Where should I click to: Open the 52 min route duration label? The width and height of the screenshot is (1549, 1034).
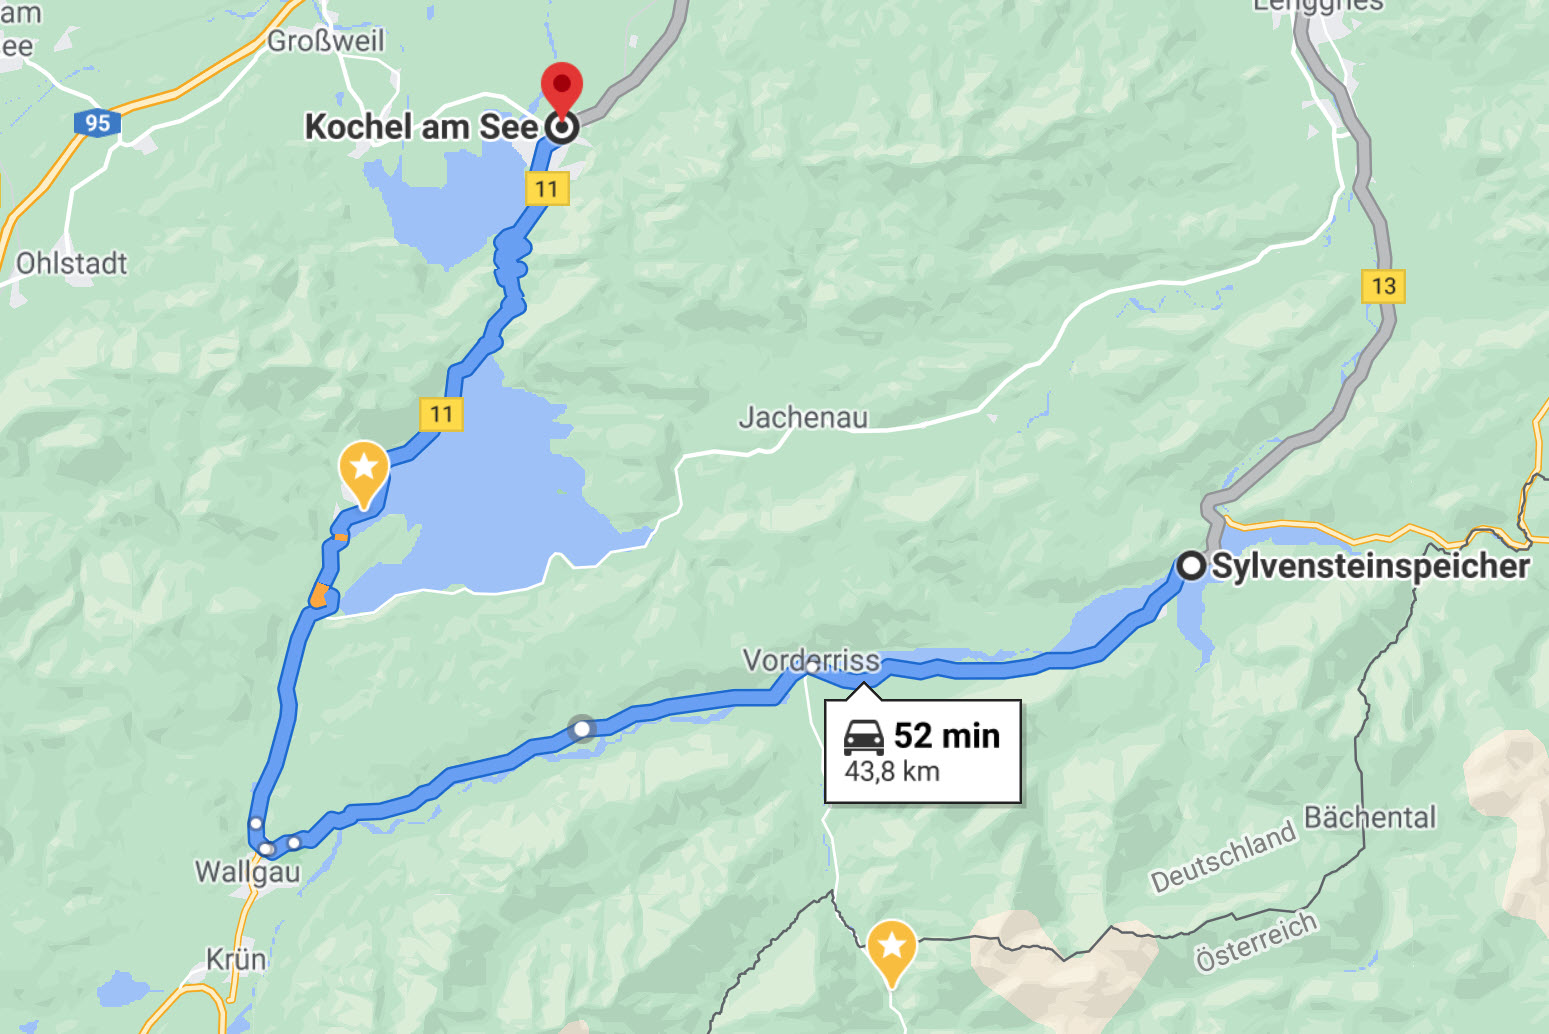[947, 736]
